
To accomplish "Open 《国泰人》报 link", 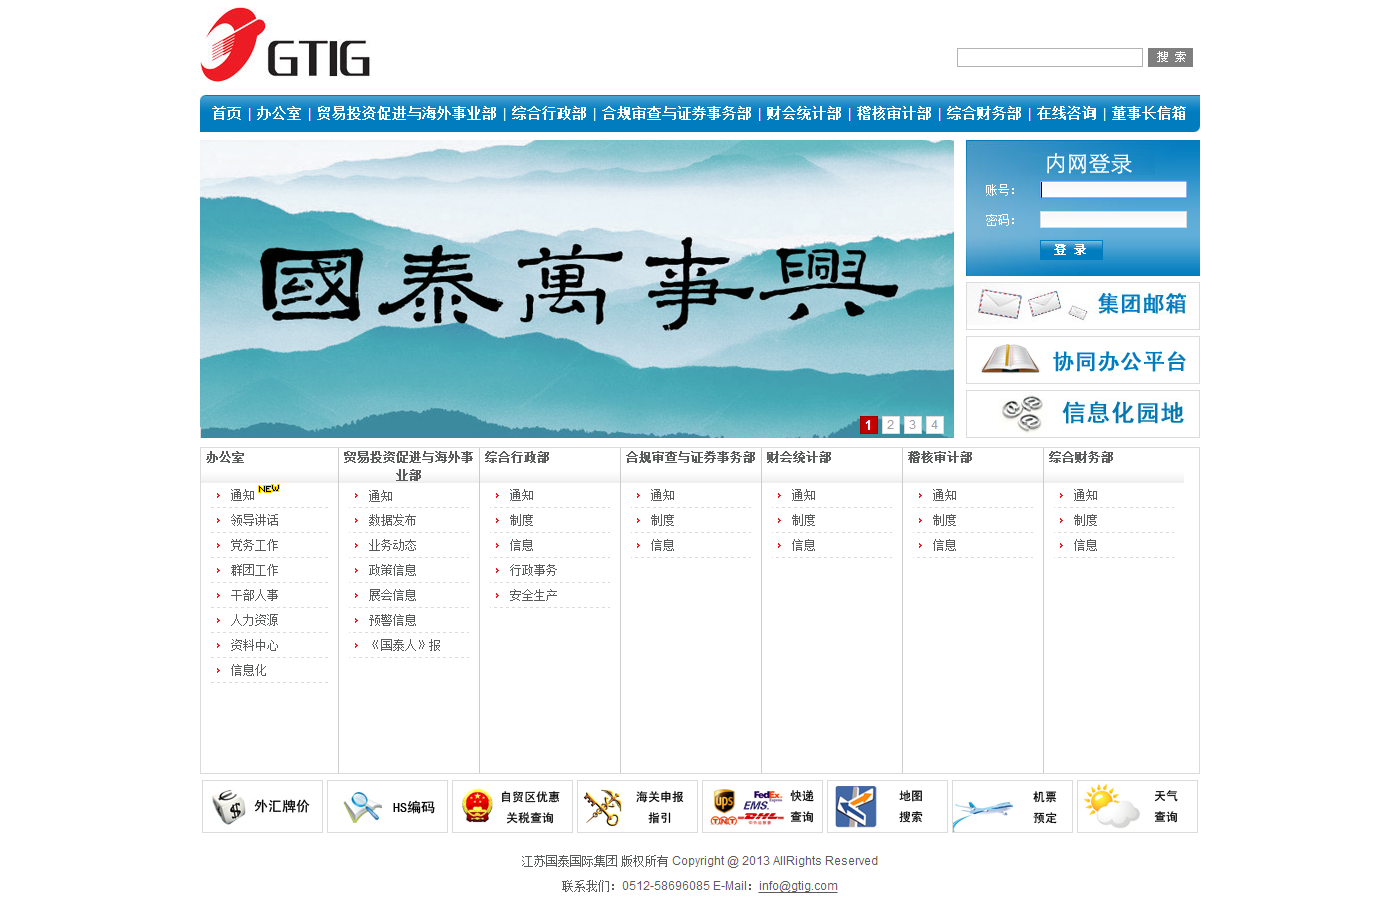I will click(405, 645).
